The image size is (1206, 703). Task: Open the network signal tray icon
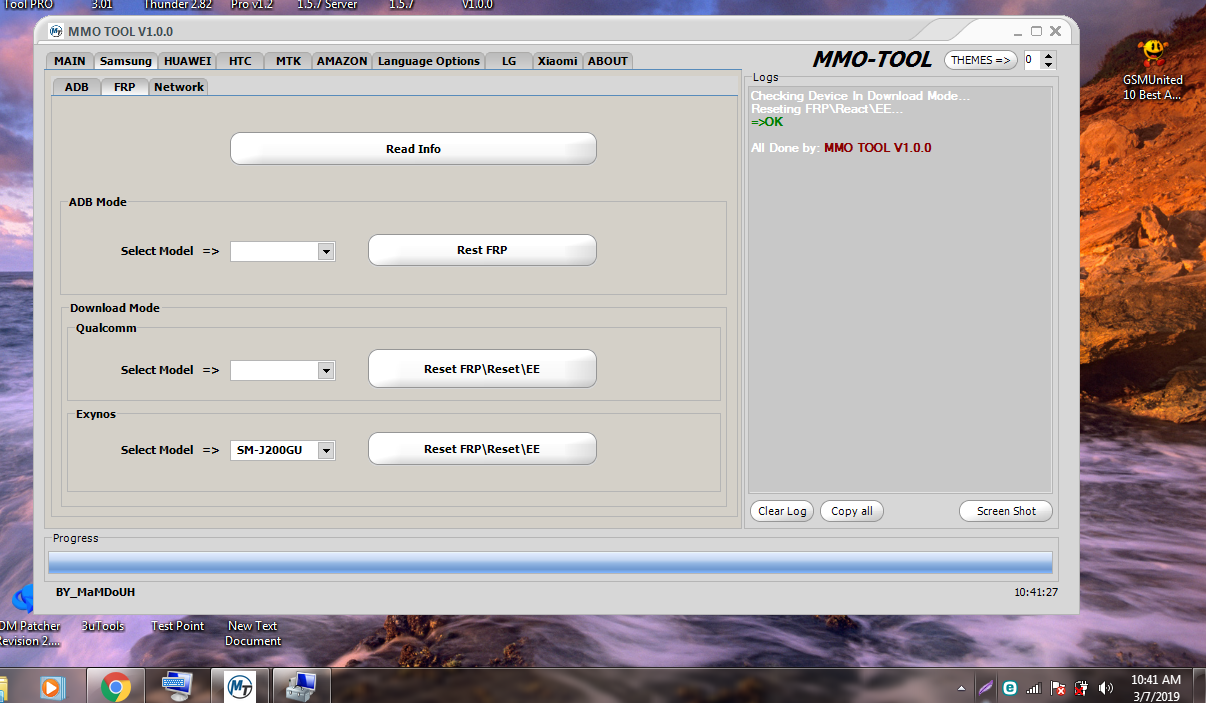[x=1034, y=688]
